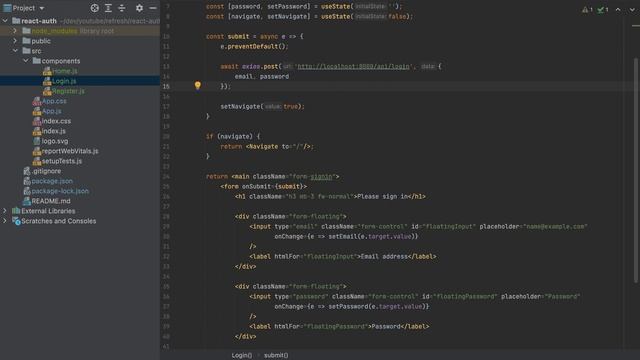This screenshot has height=360, width=640.
Task: Click the Scratches and Consoles icon
Action: click(16, 221)
